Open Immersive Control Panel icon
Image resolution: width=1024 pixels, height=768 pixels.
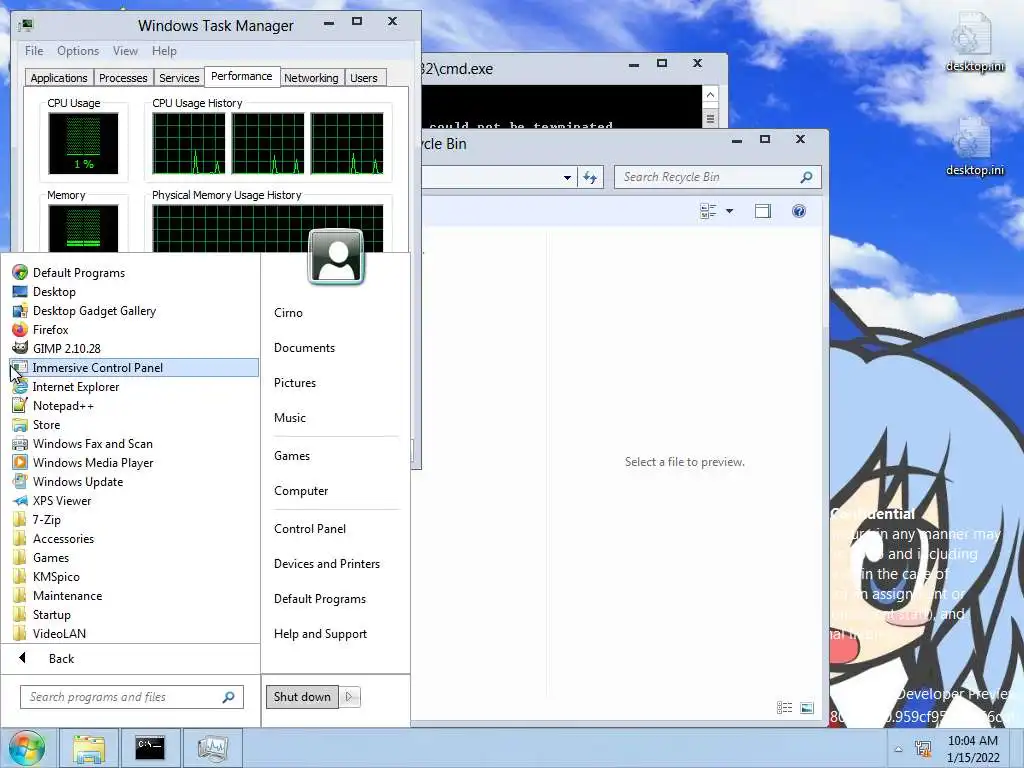pyautogui.click(x=20, y=367)
